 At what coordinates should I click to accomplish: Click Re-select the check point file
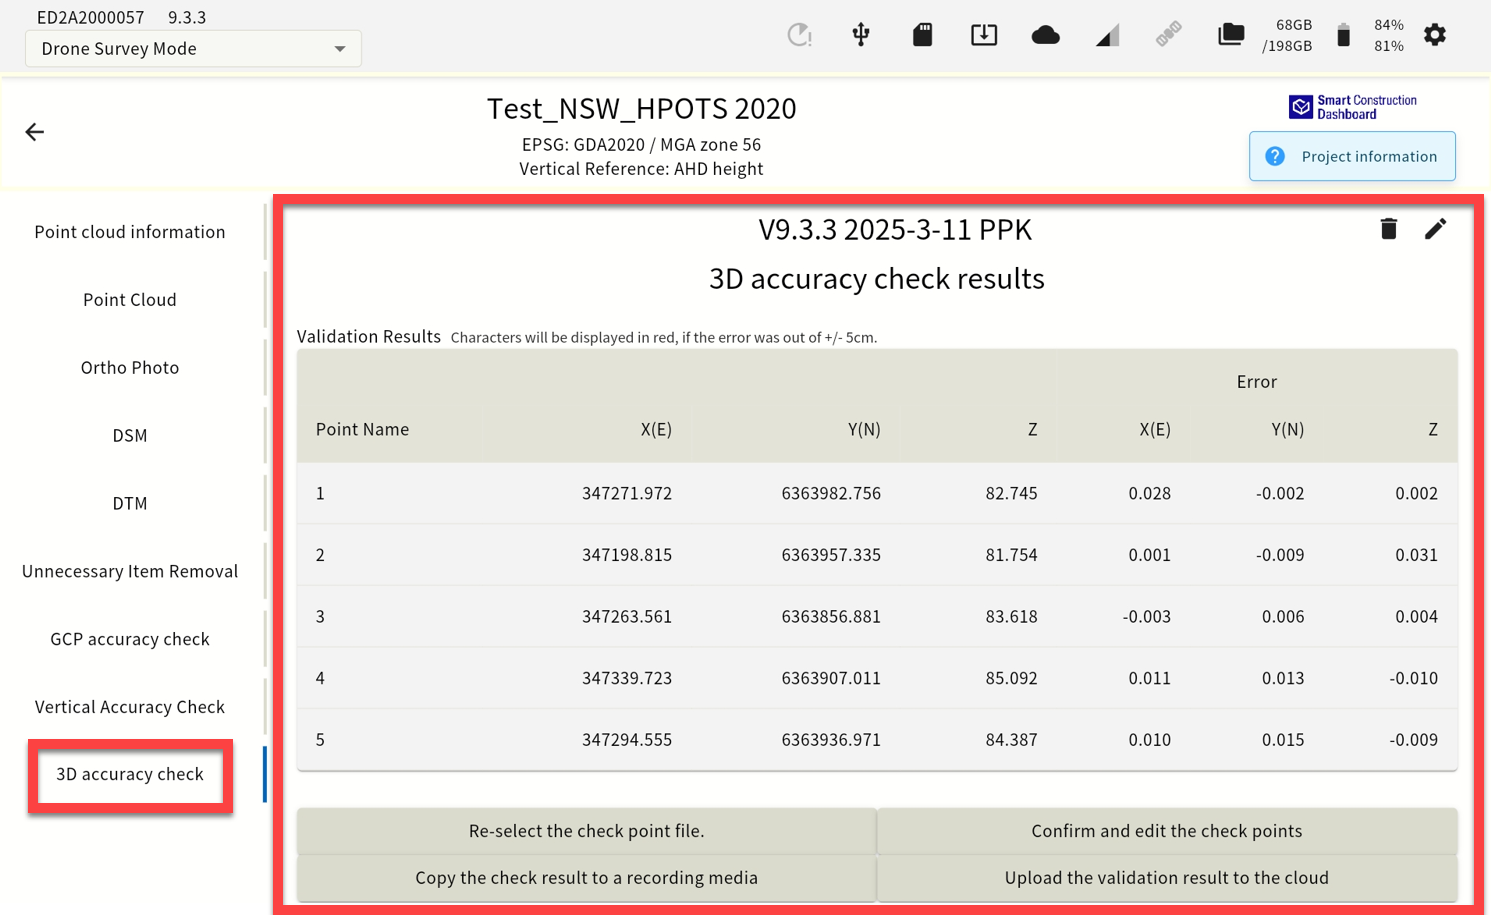(x=587, y=831)
